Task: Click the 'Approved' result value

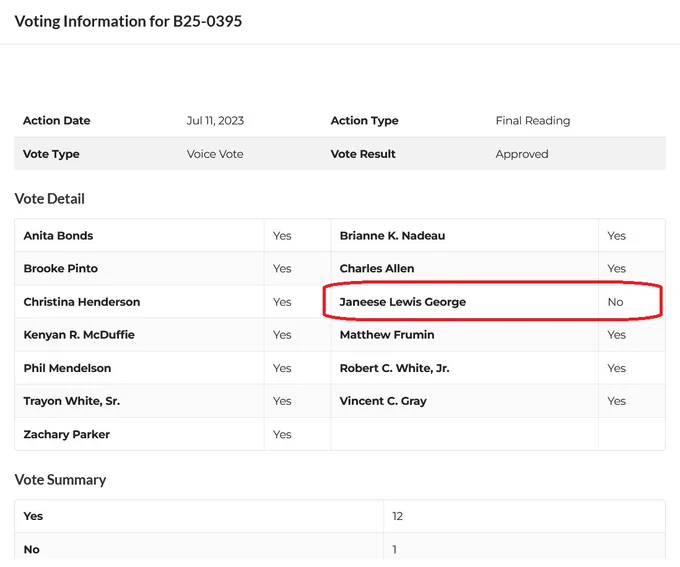Action: click(522, 154)
